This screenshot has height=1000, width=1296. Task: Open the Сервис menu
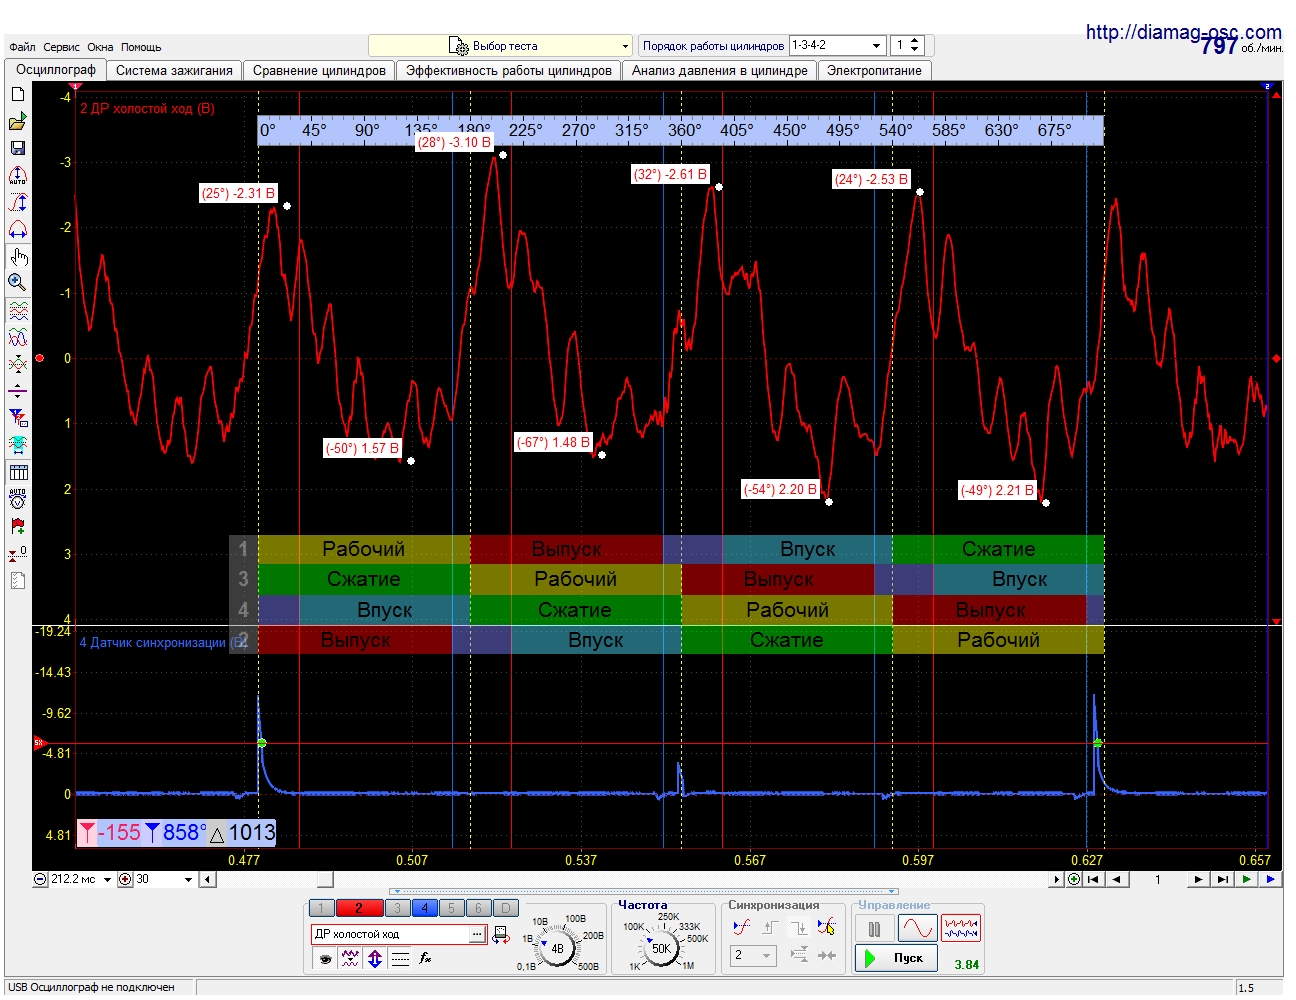click(61, 47)
